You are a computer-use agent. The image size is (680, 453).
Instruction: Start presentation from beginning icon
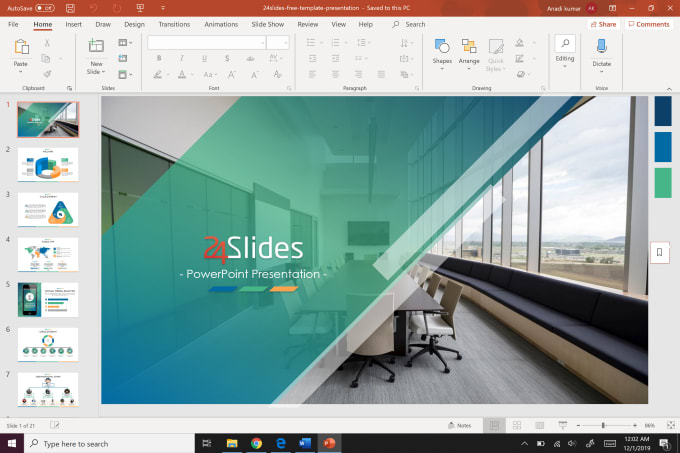tap(140, 8)
